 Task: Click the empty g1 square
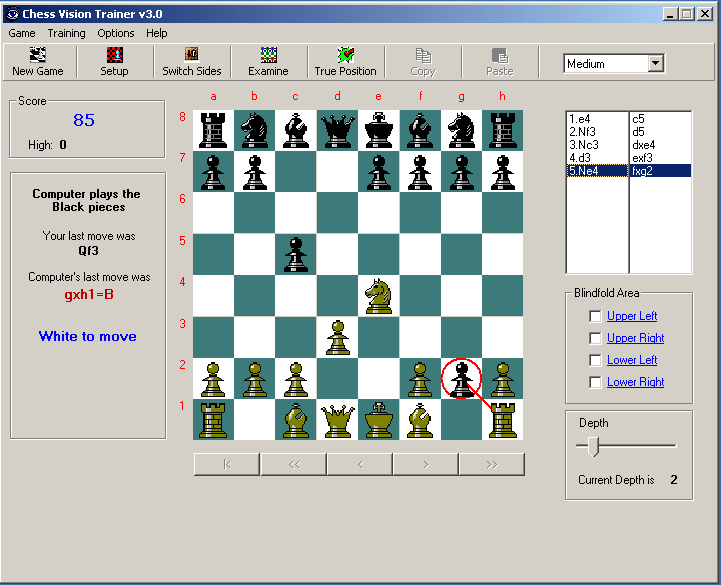coord(461,419)
